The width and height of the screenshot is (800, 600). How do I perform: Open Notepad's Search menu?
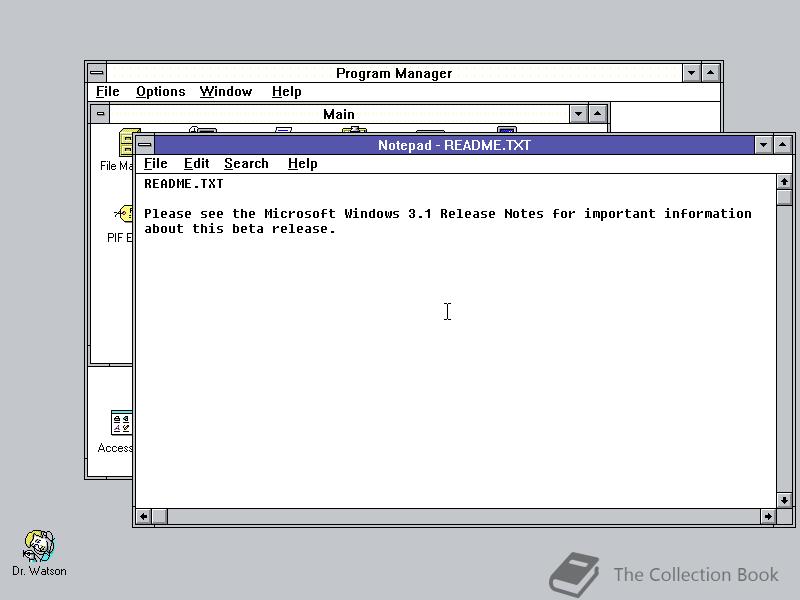pos(246,164)
